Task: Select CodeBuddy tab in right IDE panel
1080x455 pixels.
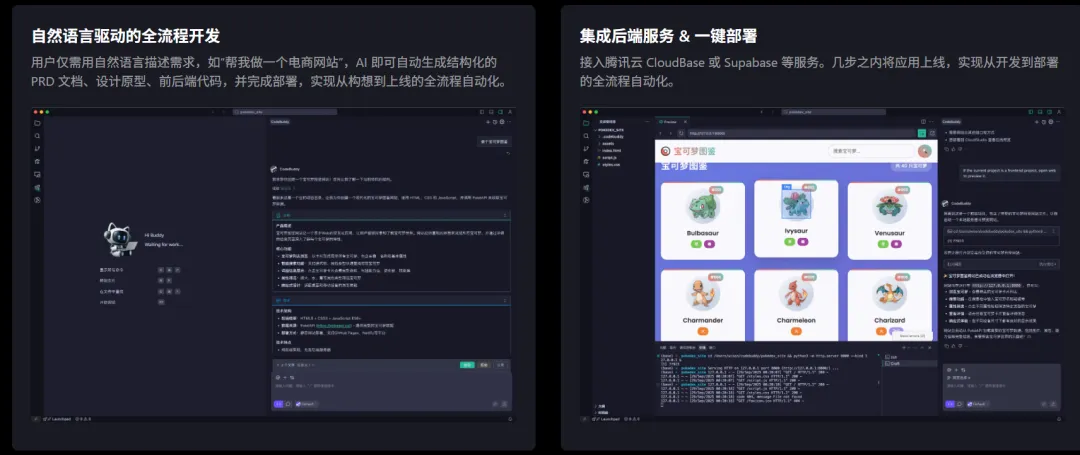Action: [951, 122]
